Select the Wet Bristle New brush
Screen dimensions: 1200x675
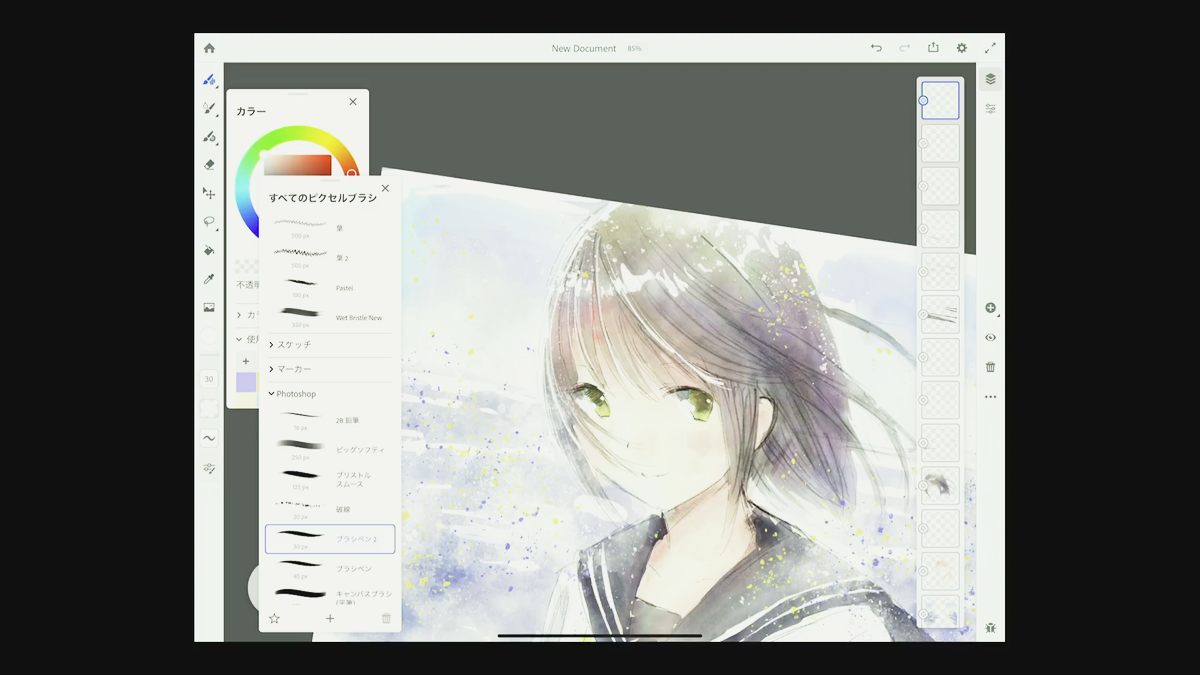click(330, 317)
